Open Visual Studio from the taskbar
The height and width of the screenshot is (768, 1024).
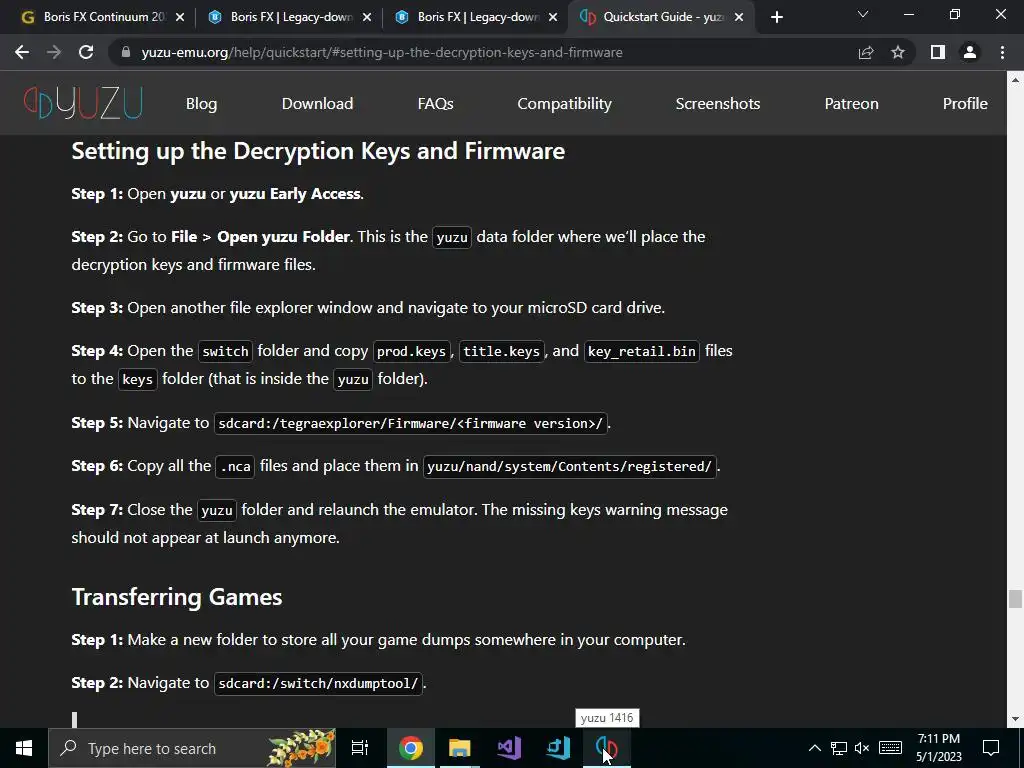(509, 748)
